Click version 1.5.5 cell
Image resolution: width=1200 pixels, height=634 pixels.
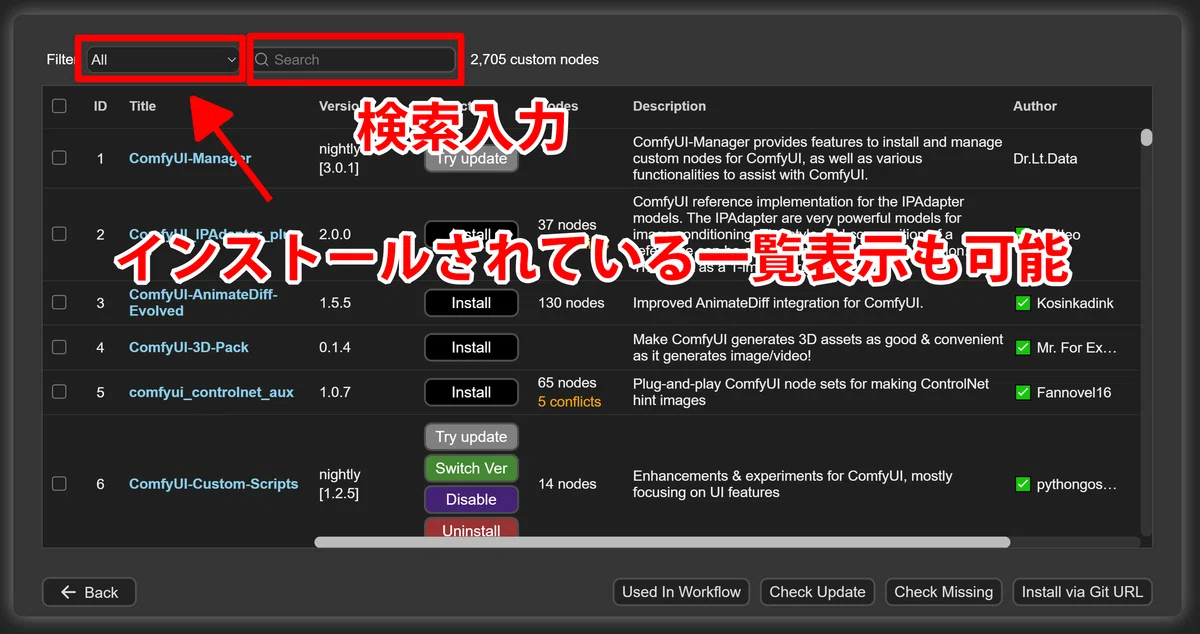coord(335,302)
